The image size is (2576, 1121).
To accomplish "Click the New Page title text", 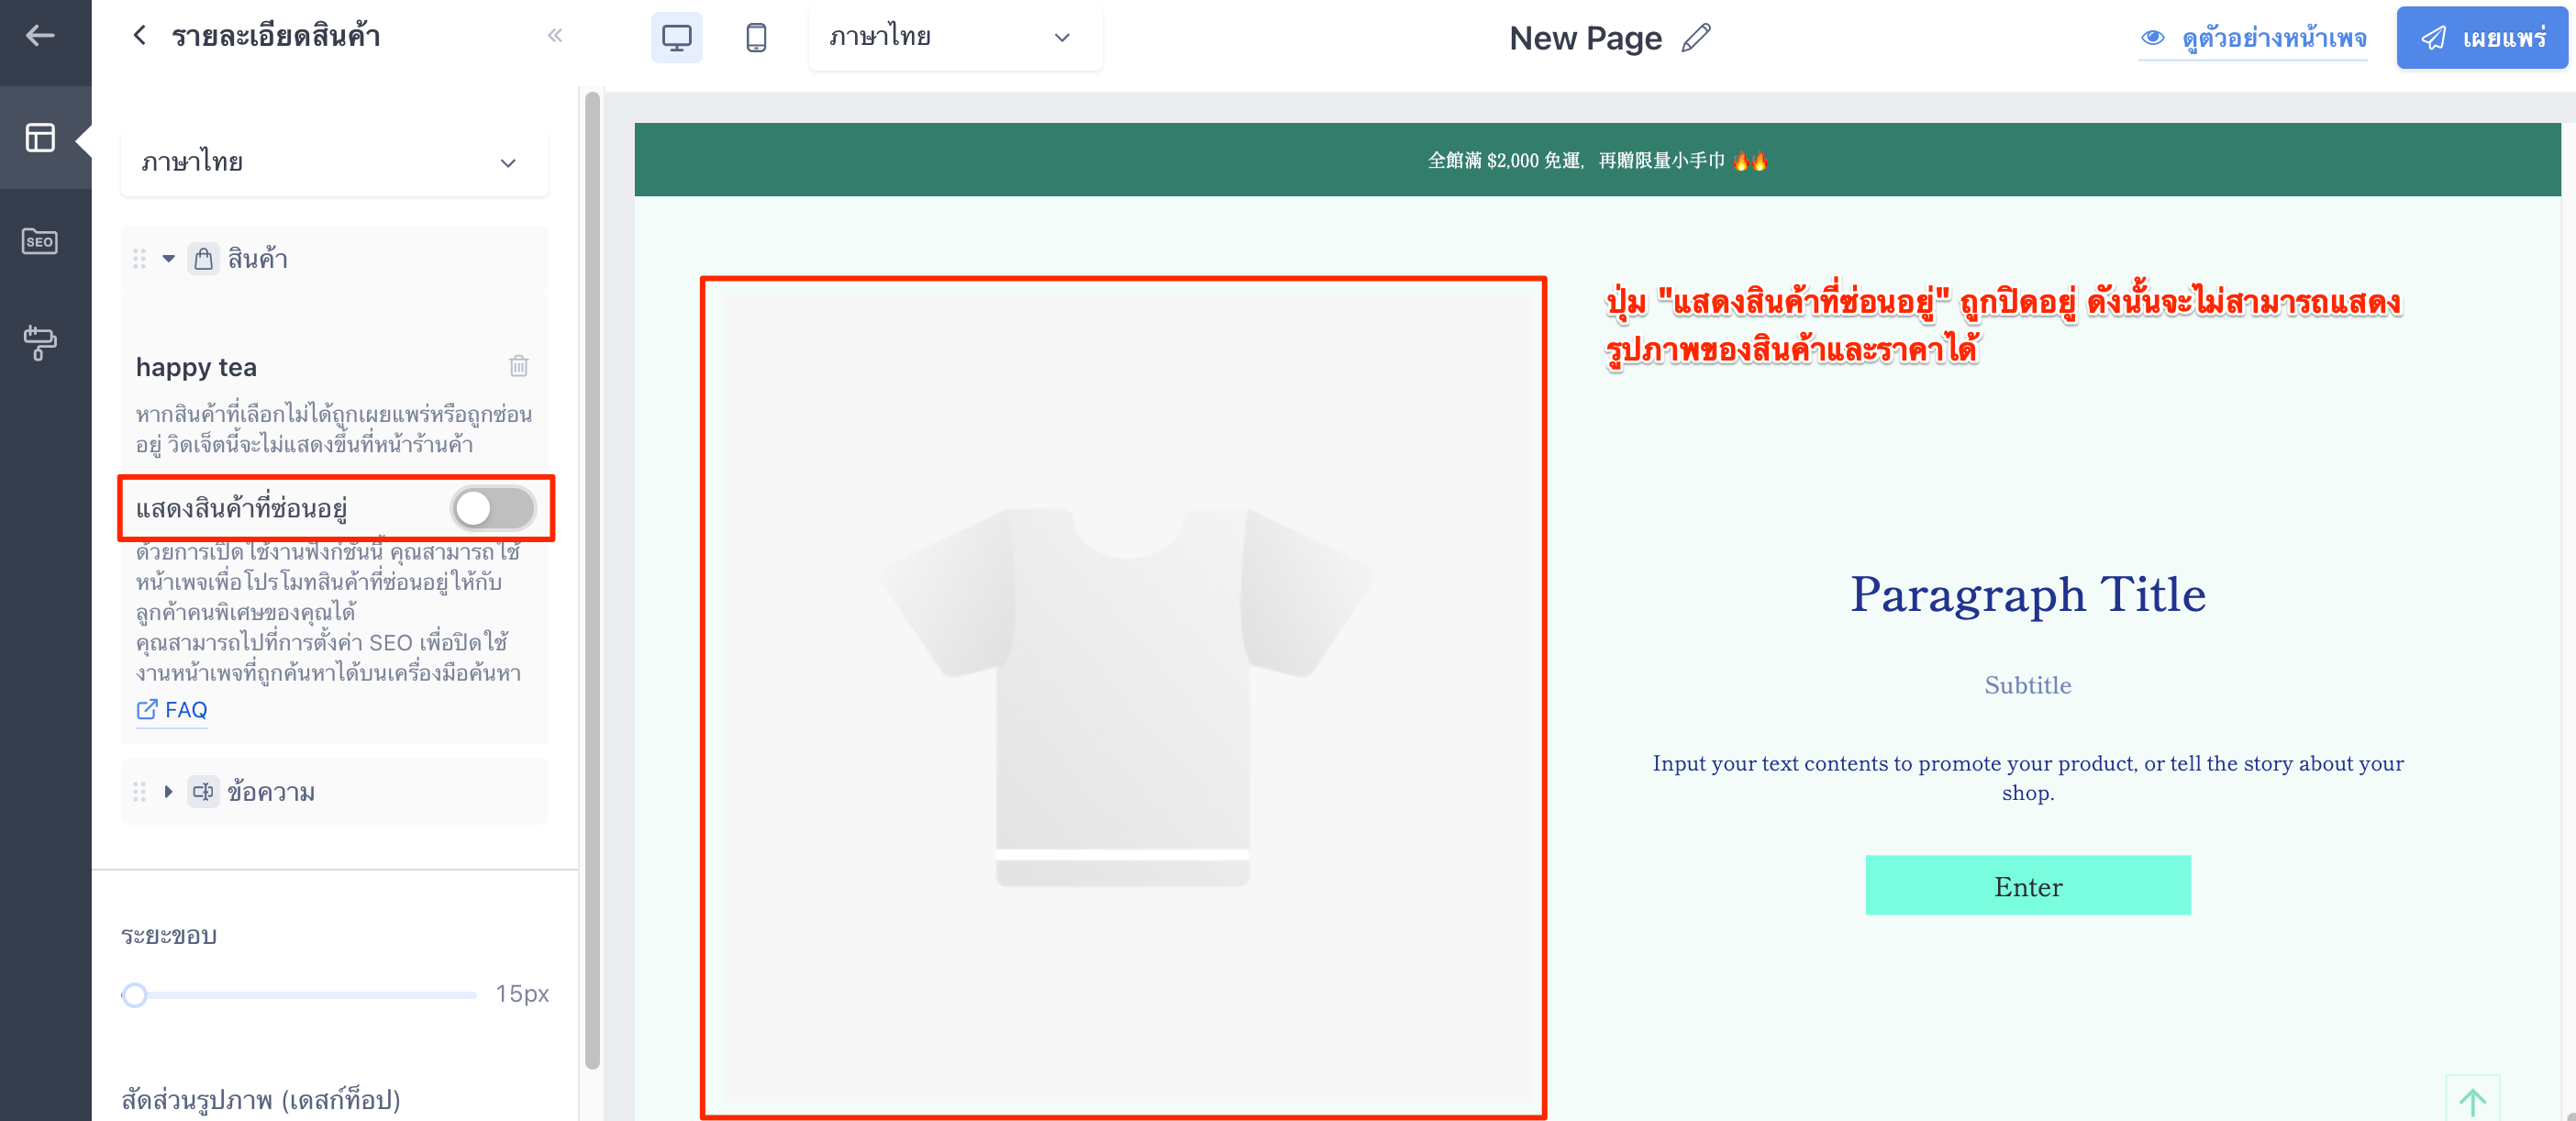I will [x=1585, y=38].
